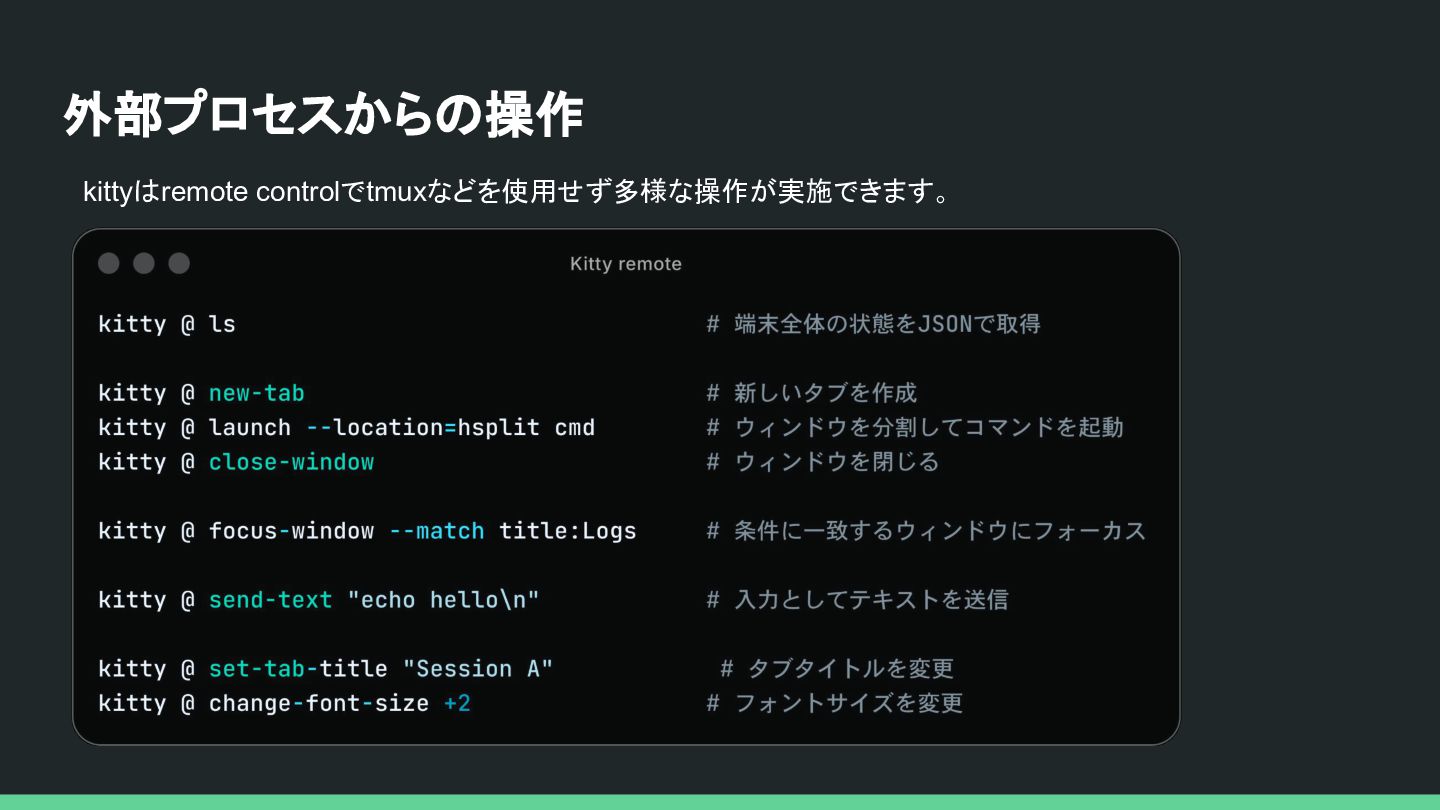
Task: Click the comment フォントサイズを変更
Action: [x=835, y=704]
